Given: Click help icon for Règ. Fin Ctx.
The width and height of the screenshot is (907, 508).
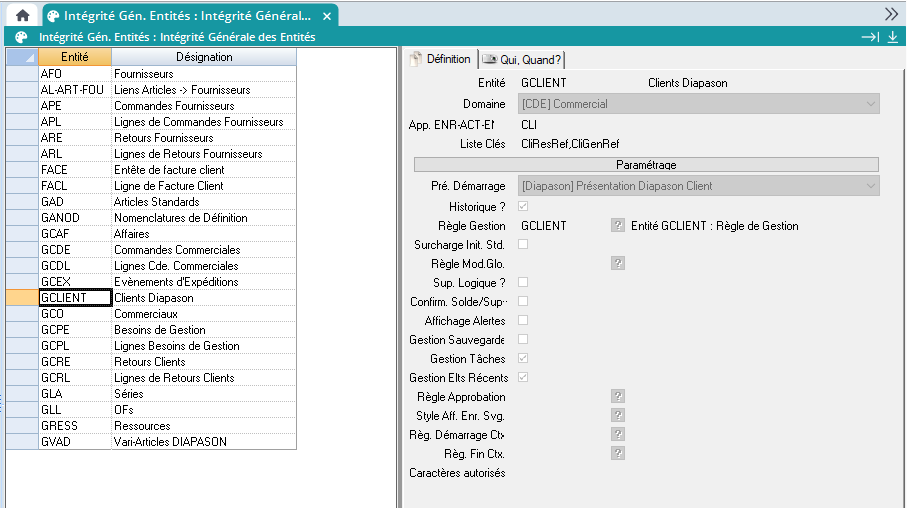Looking at the screenshot, I should [x=618, y=453].
